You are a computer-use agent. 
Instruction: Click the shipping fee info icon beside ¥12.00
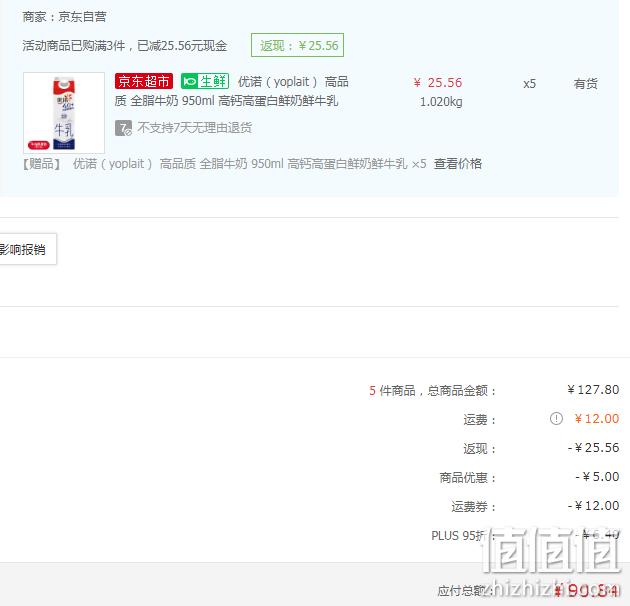556,419
